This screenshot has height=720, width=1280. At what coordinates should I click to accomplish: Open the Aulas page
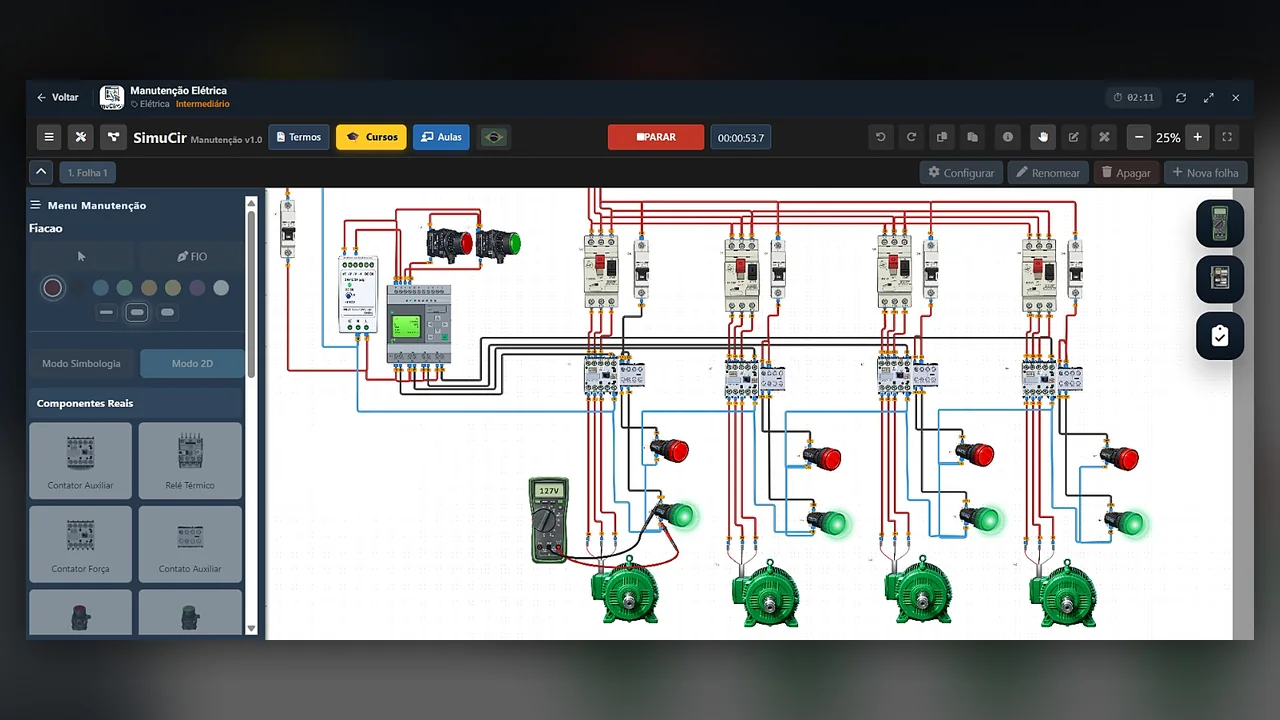click(x=441, y=137)
